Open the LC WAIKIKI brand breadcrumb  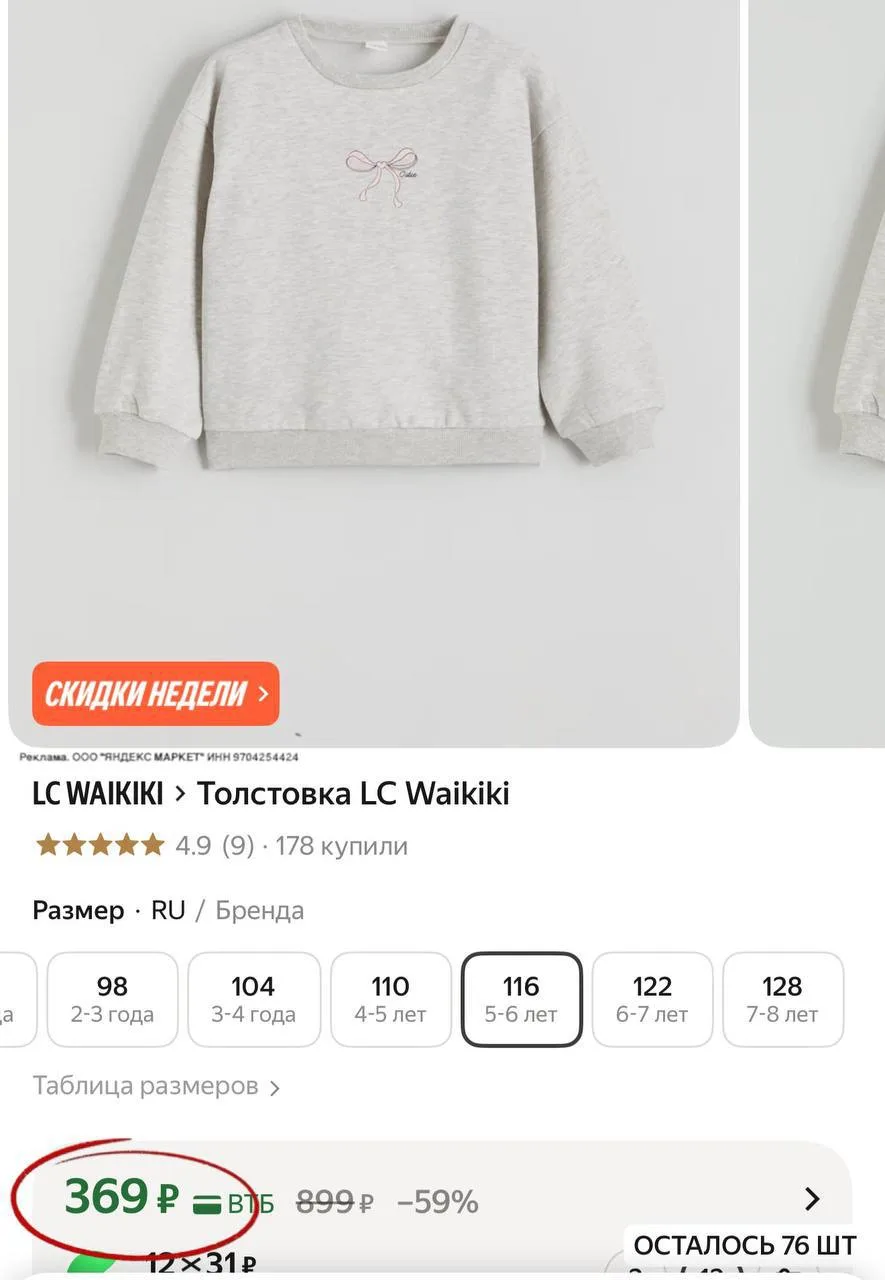coord(98,794)
